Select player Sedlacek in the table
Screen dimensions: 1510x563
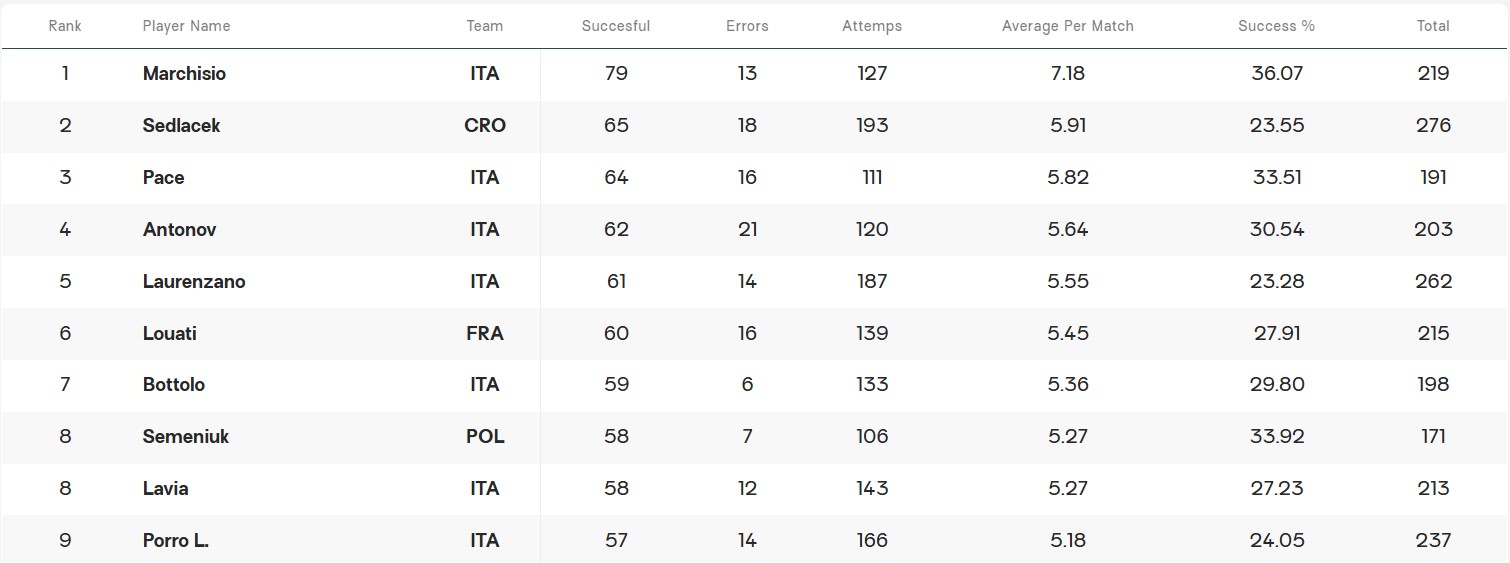[181, 126]
